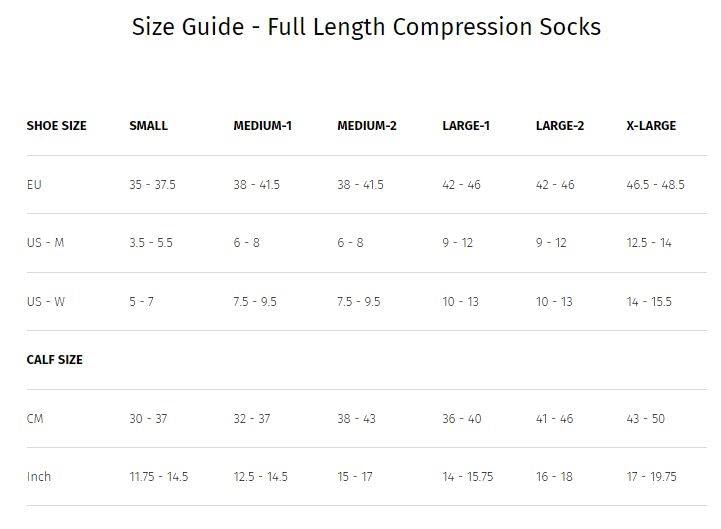
Task: Select the US - M row label
Action: tap(45, 243)
